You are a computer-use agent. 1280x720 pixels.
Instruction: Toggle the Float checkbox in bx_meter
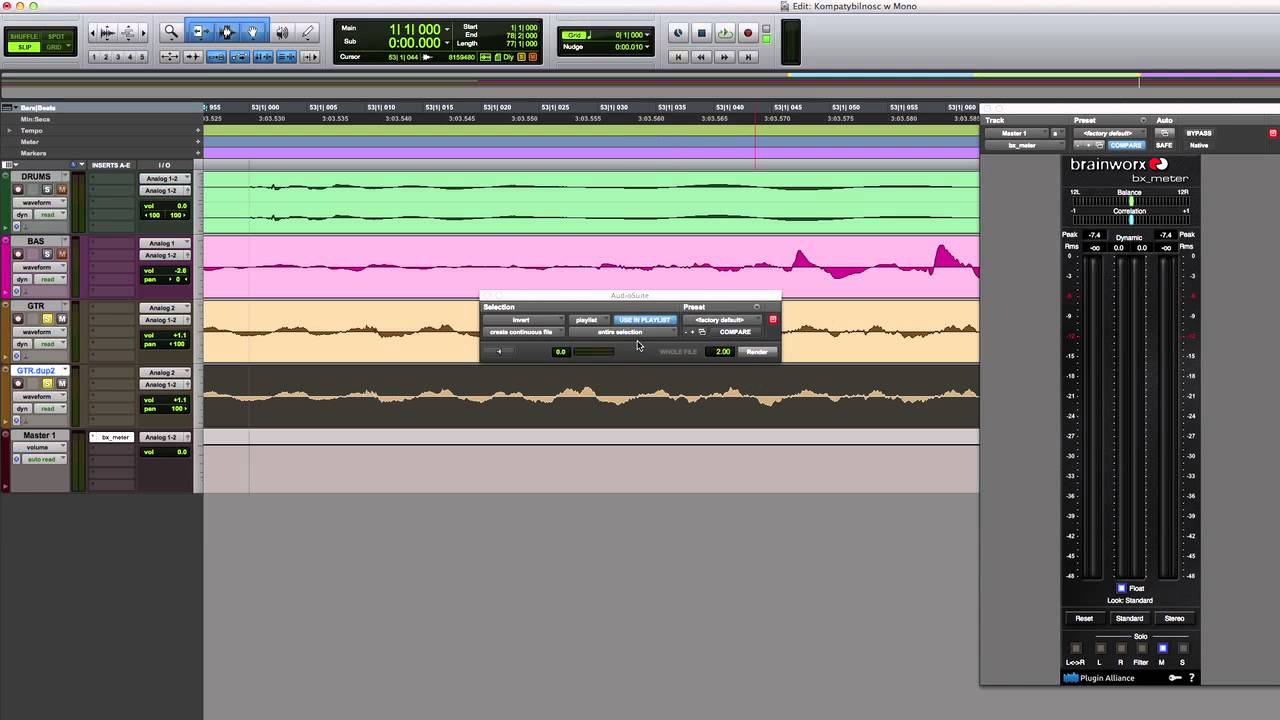pos(1121,588)
